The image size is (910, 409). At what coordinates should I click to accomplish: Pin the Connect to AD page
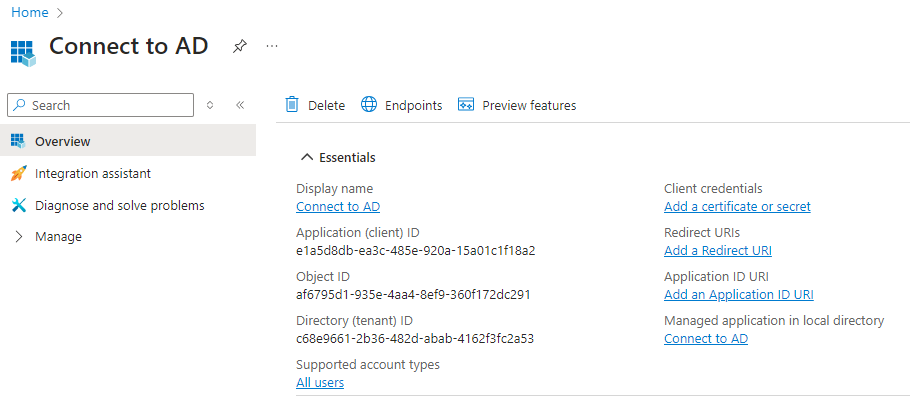[x=240, y=46]
